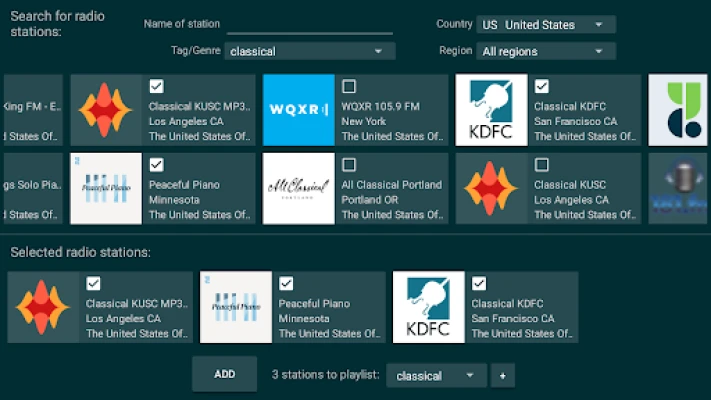
Task: Click KUSC logo under Selected radio stations
Action: (42, 307)
